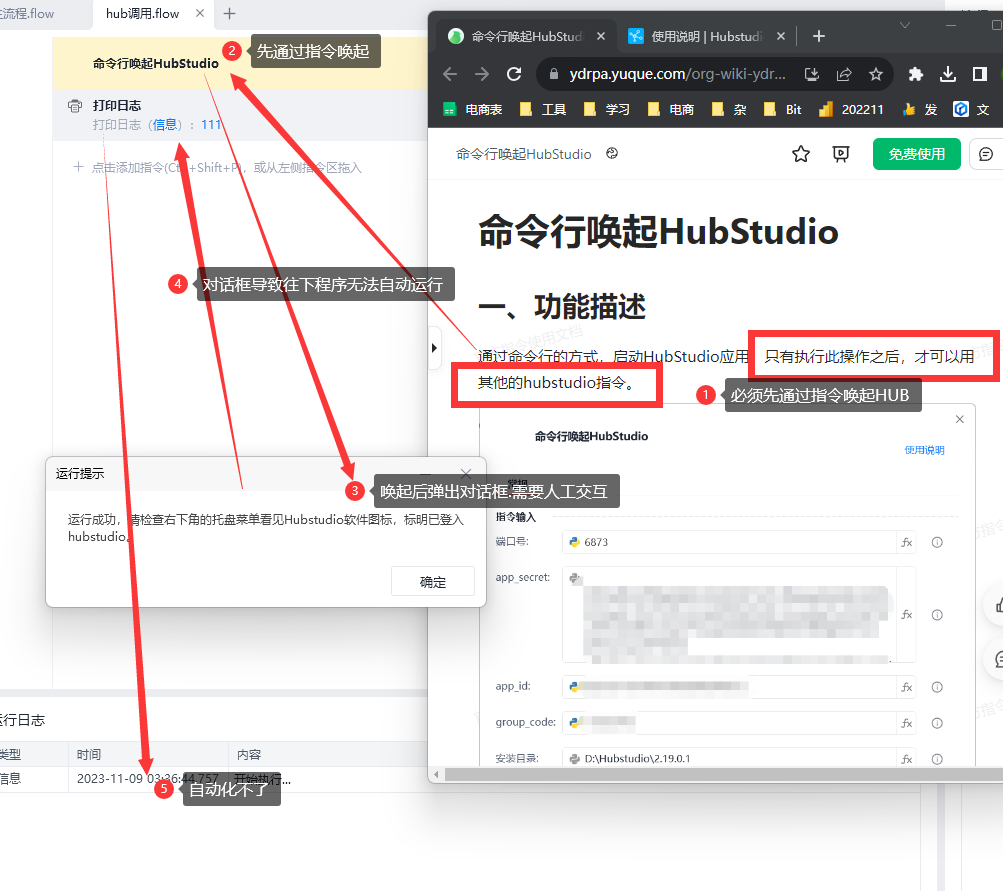1003x891 pixels.
Task: Expand the collapsed sidebar arrow in Yuque
Action: [x=434, y=349]
